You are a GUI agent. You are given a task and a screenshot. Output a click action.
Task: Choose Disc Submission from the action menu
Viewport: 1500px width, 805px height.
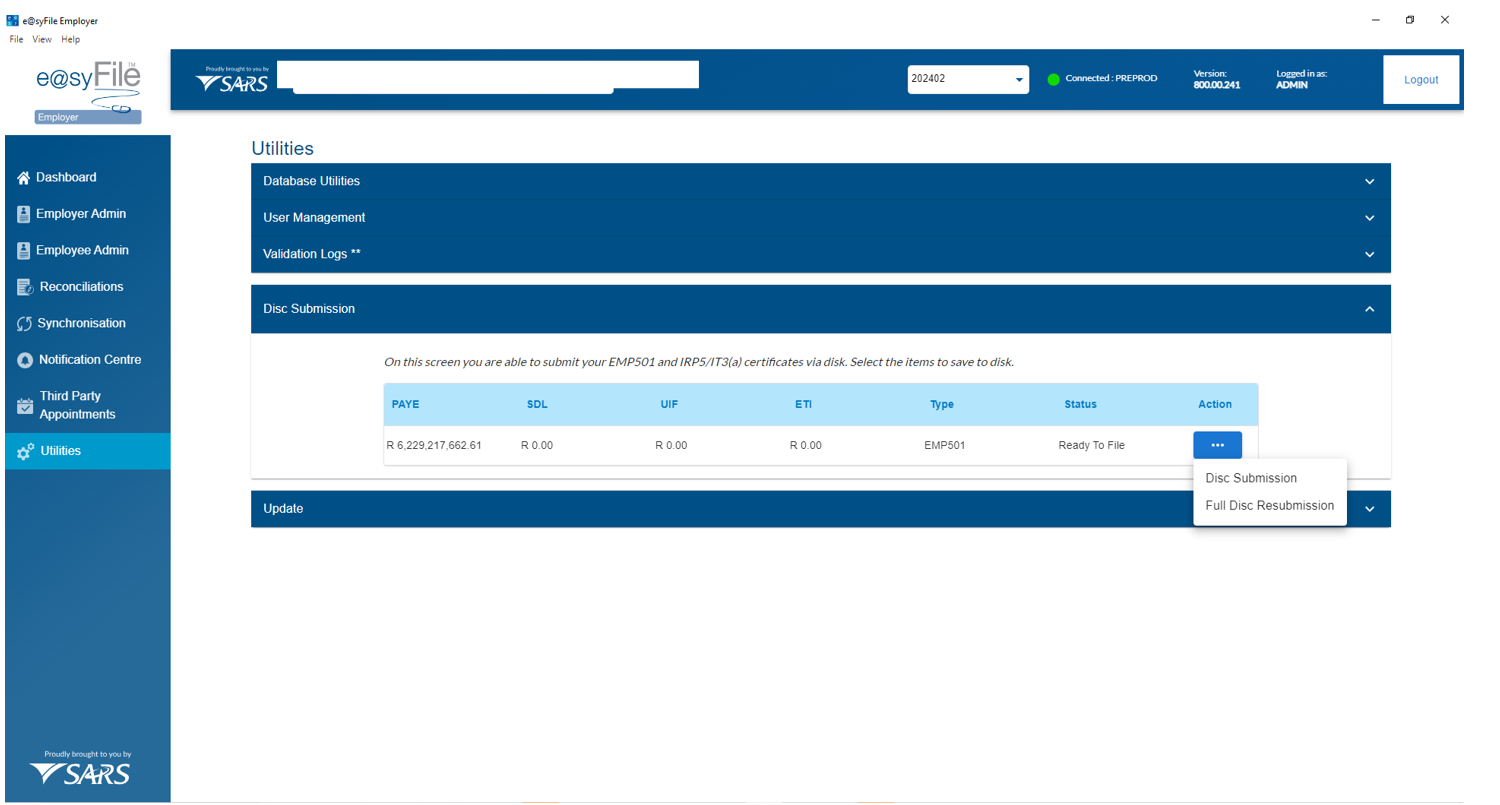1250,478
